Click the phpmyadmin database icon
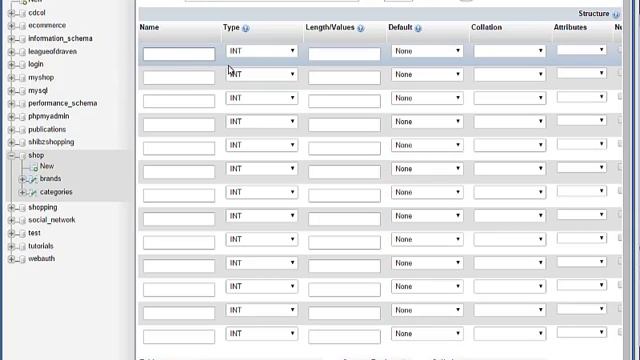This screenshot has height=360, width=640. pos(23,117)
